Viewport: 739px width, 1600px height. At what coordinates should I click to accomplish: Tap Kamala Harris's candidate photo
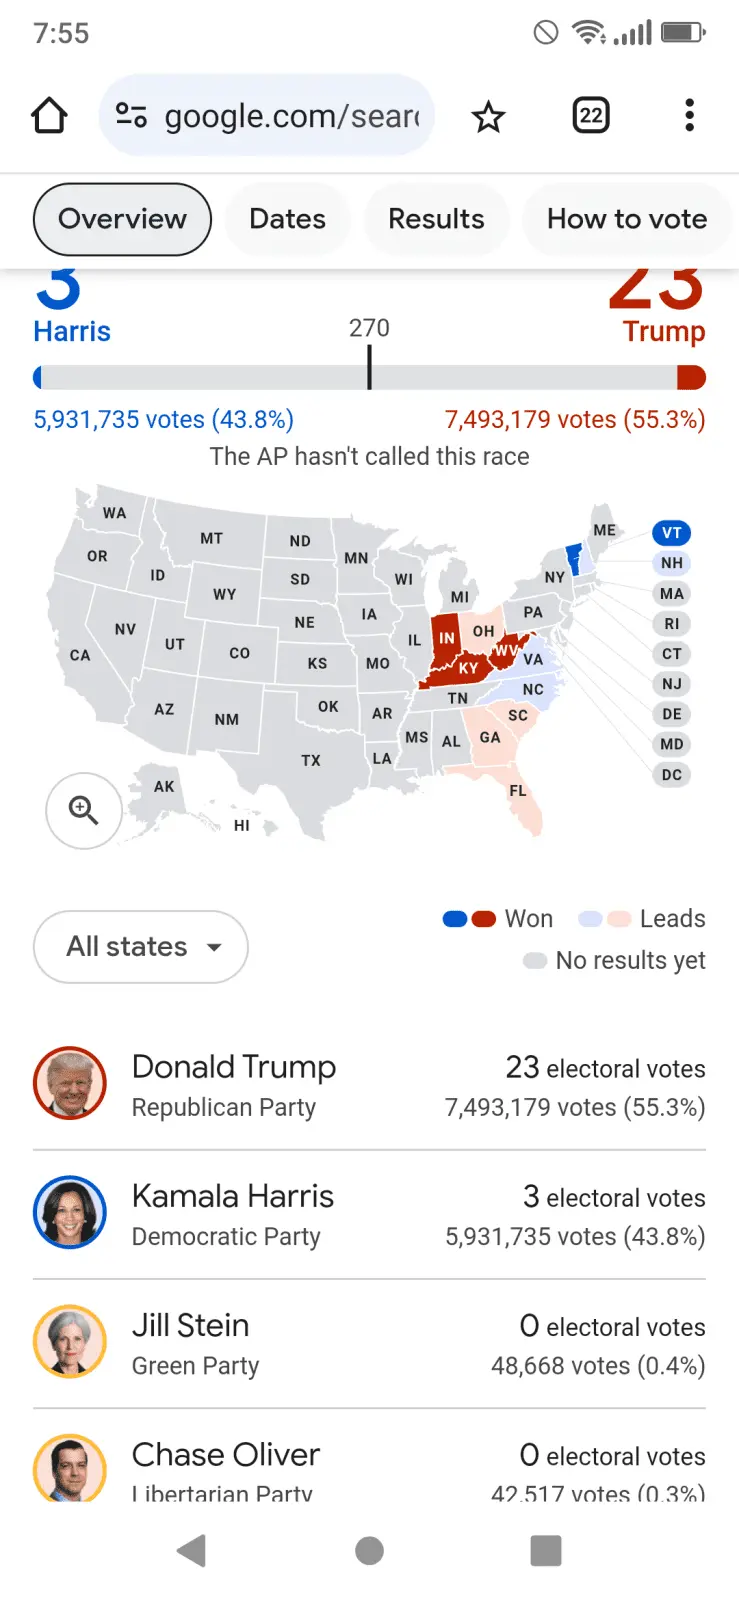click(x=70, y=1213)
